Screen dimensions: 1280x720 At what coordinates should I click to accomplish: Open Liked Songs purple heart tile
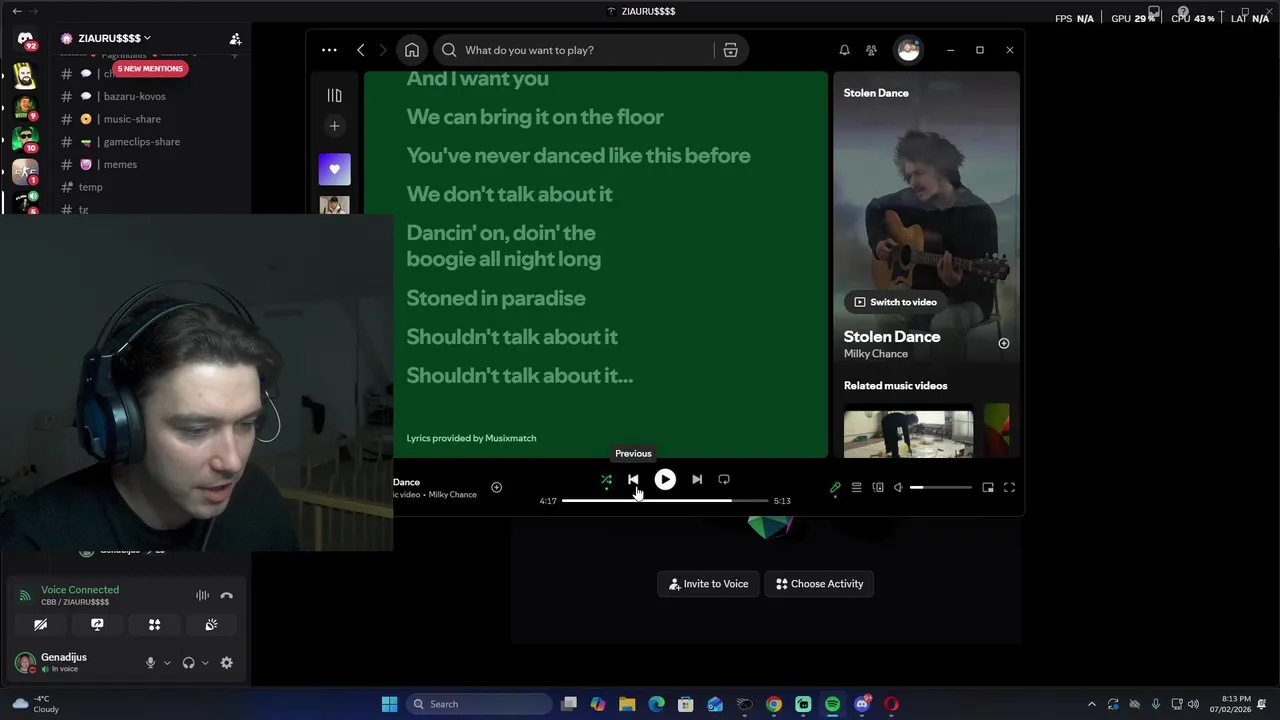pyautogui.click(x=334, y=169)
